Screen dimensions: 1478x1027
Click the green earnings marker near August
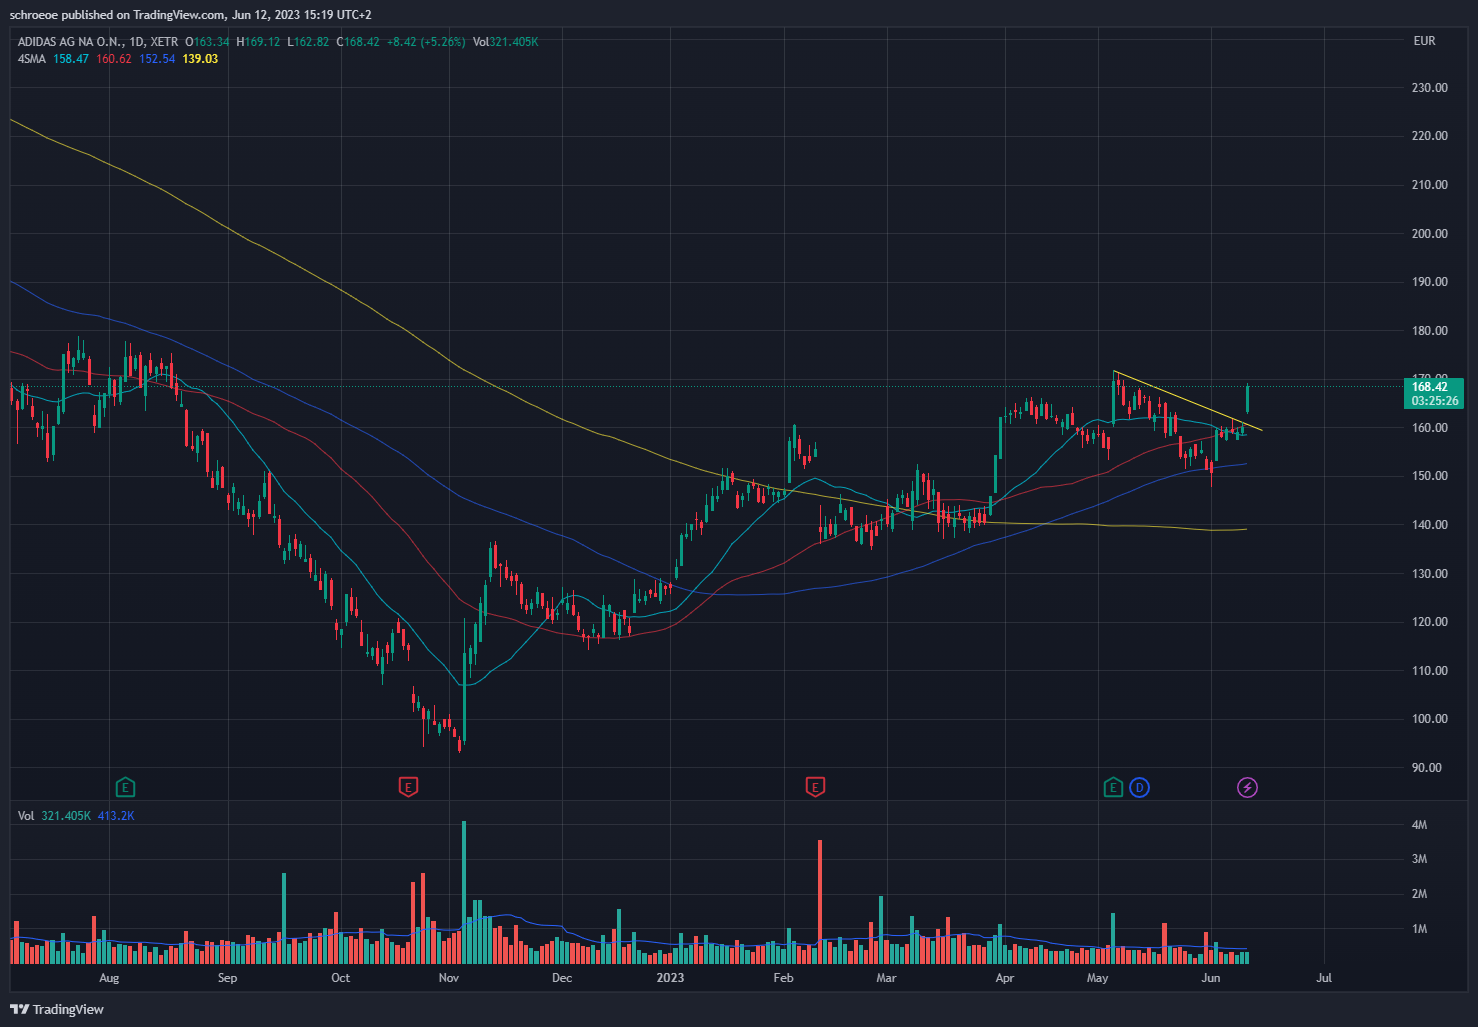(x=125, y=787)
